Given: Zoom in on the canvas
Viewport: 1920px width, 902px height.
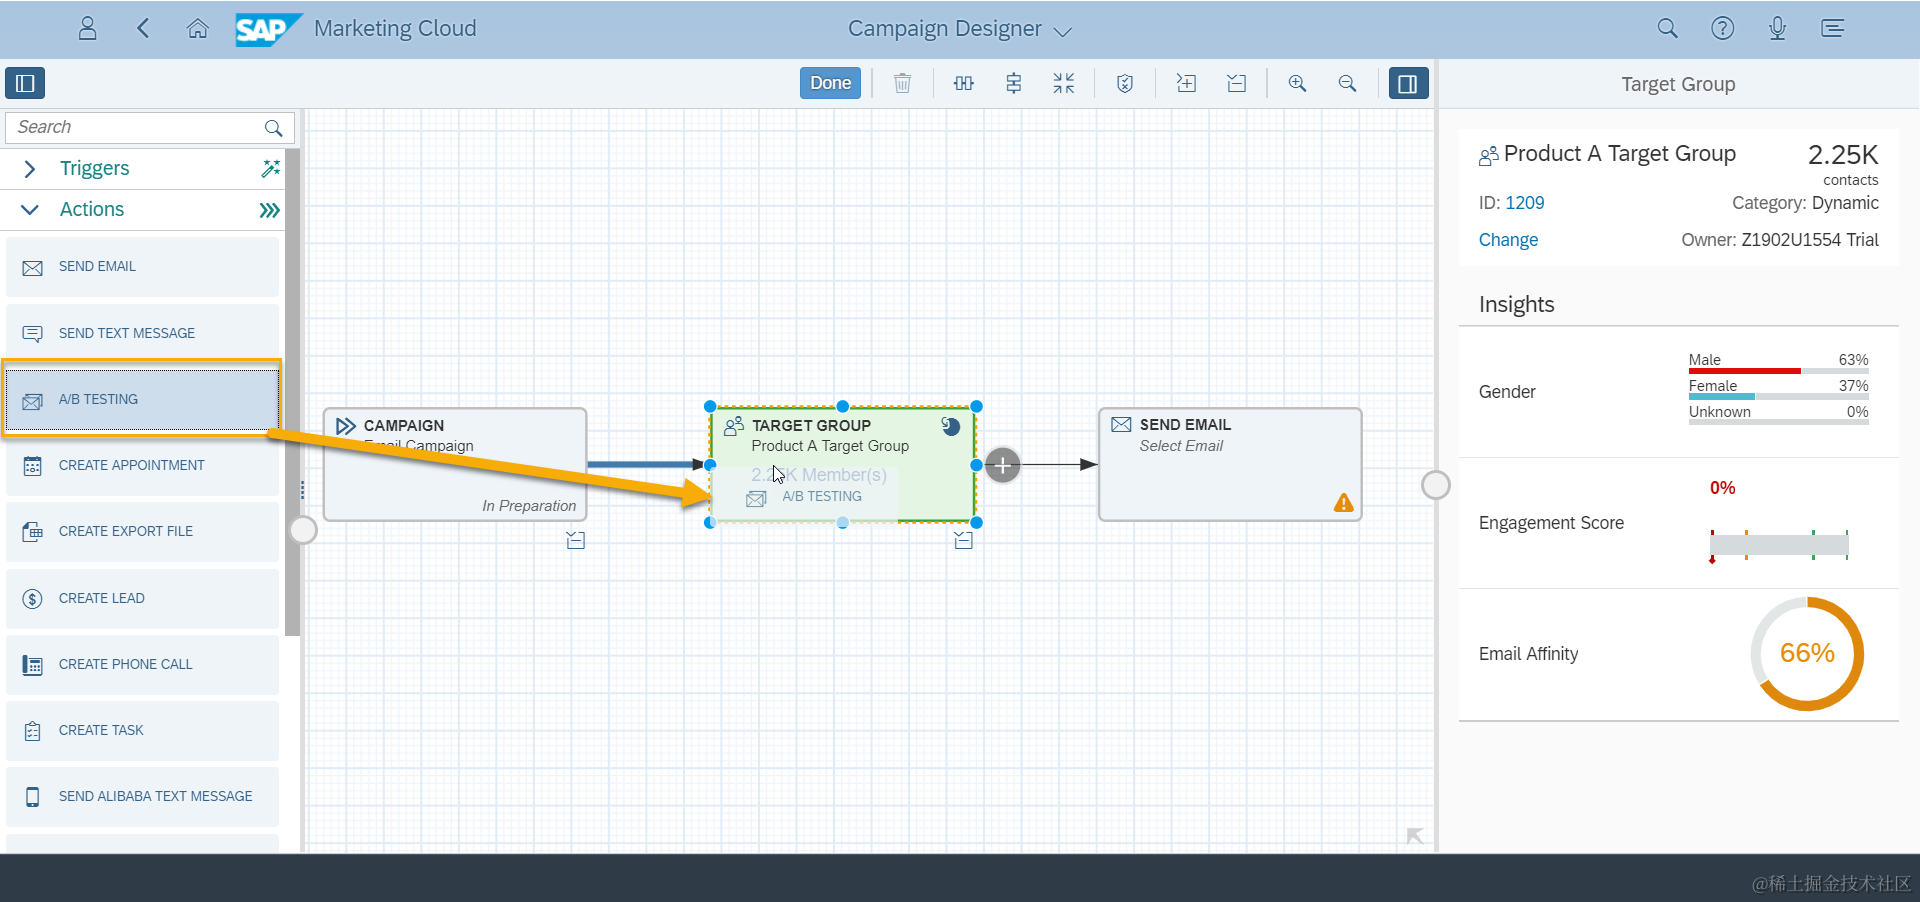Looking at the screenshot, I should click(1297, 83).
